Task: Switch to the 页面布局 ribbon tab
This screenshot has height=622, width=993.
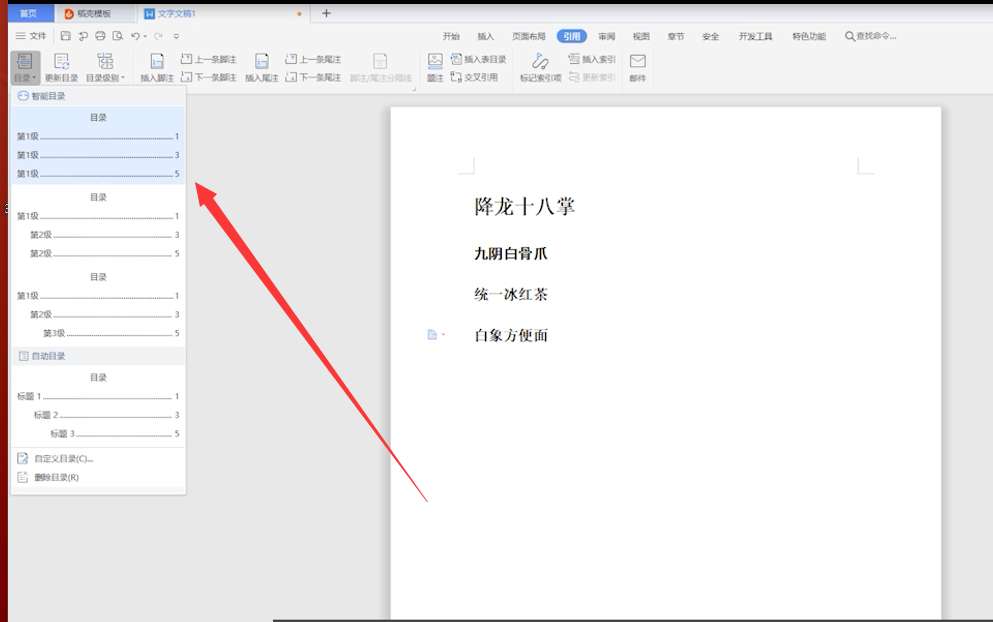Action: [x=528, y=36]
